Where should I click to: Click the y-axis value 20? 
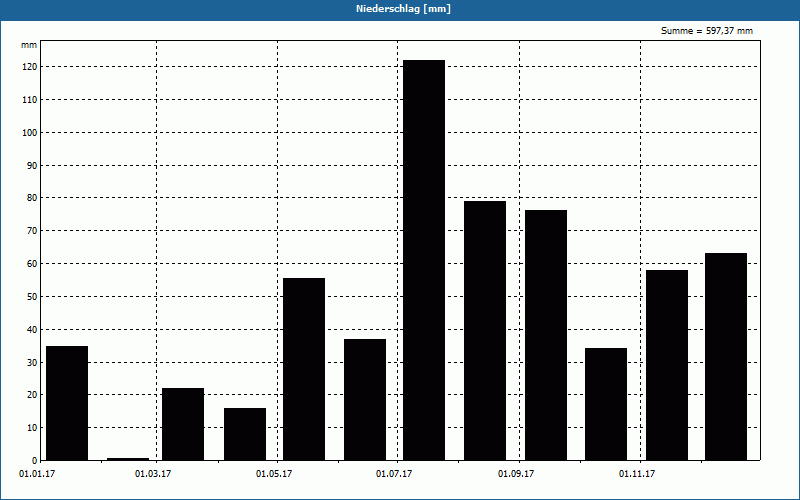(x=32, y=395)
